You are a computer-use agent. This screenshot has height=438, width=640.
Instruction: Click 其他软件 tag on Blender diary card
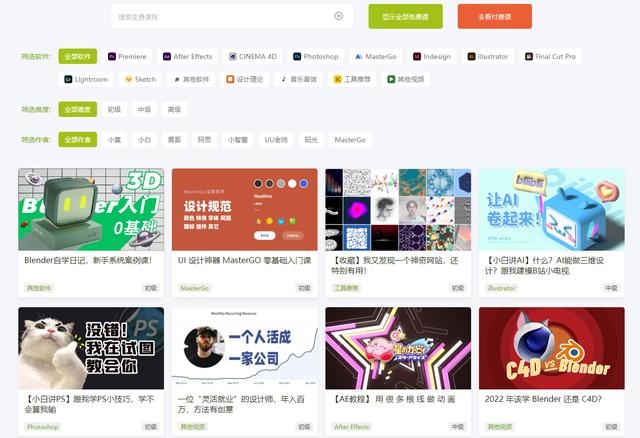click(x=39, y=288)
